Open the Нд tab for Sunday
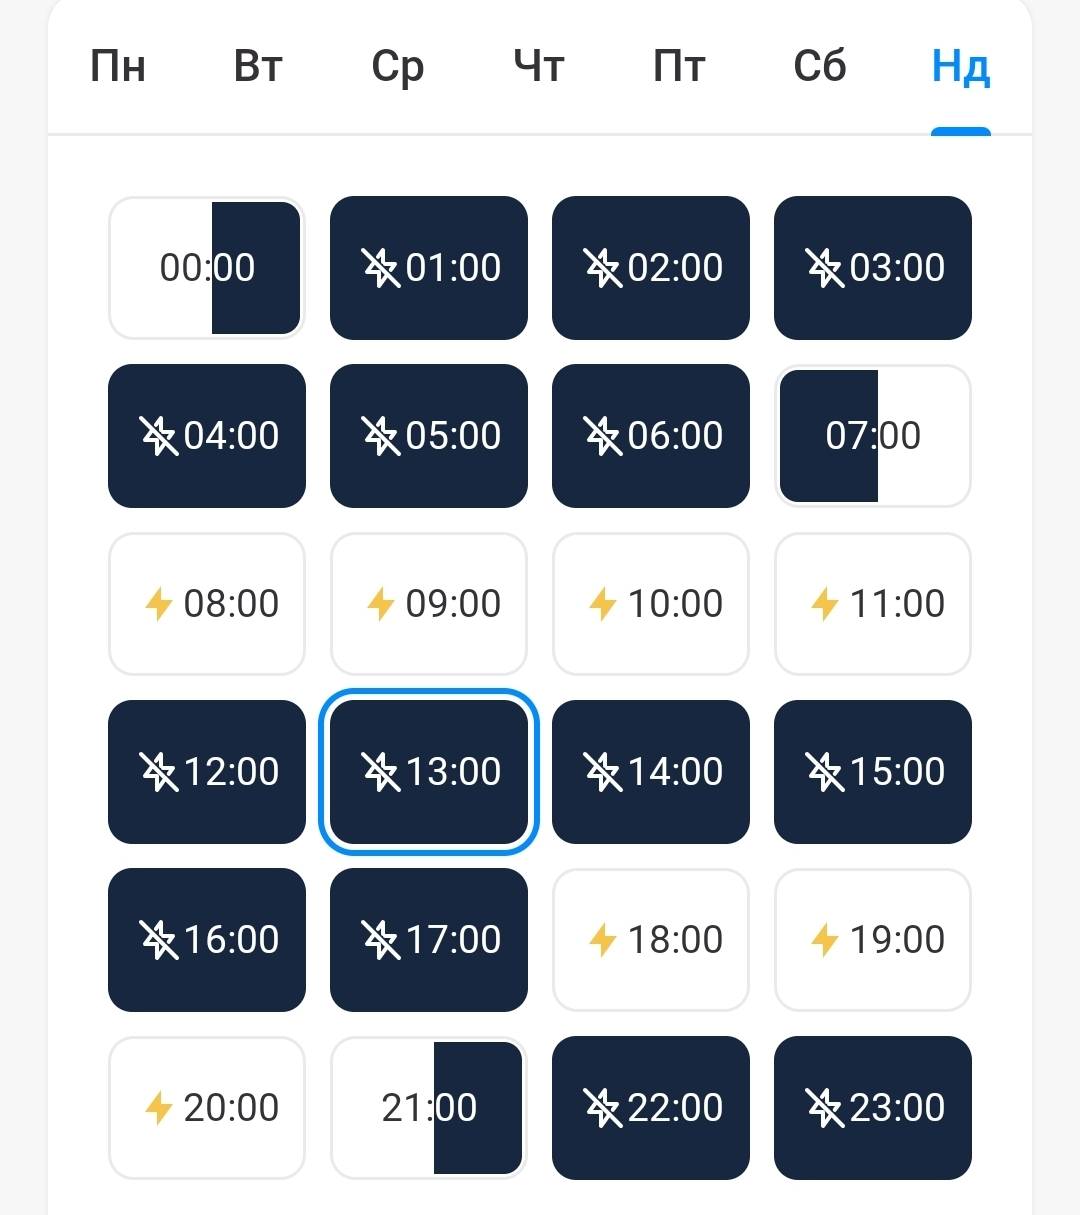This screenshot has height=1215, width=1080. coord(960,67)
